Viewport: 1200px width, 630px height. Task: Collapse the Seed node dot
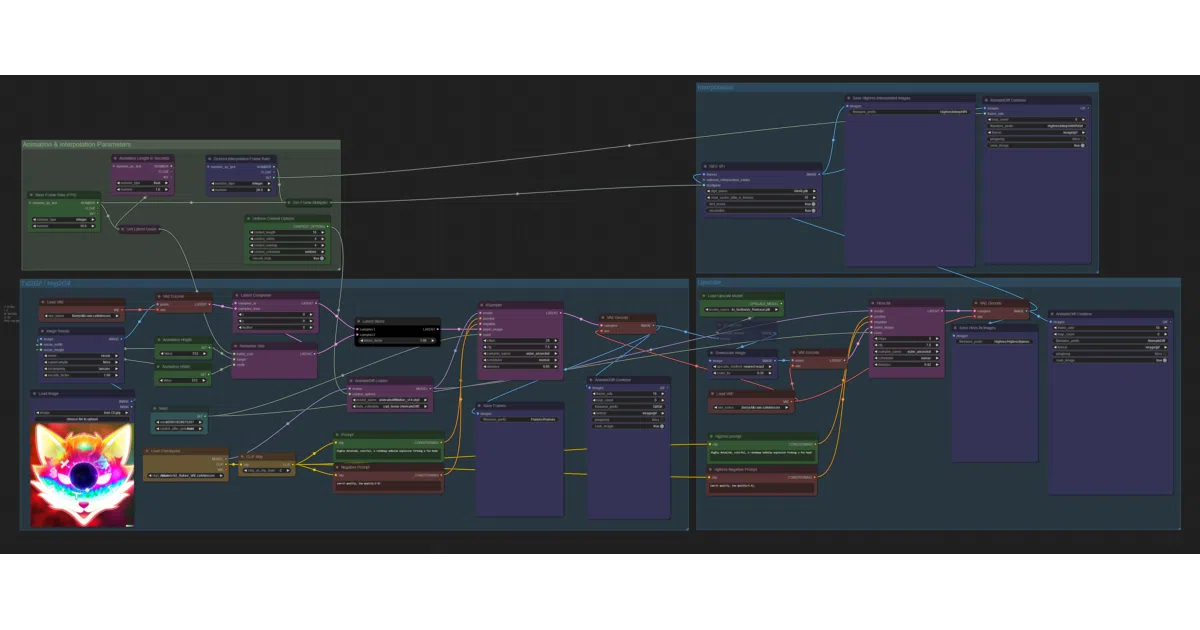click(x=155, y=408)
